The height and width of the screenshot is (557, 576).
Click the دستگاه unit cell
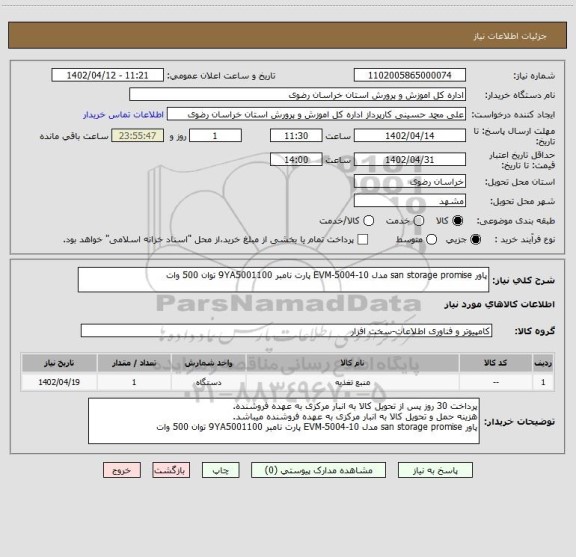point(208,382)
